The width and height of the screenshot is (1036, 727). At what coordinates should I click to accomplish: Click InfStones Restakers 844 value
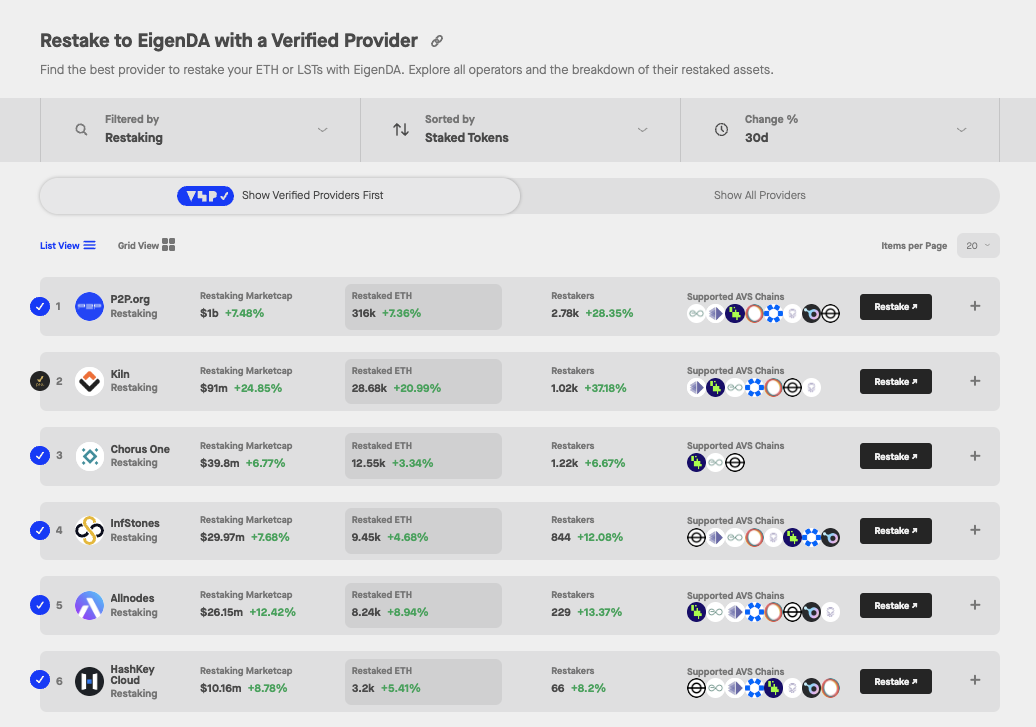pyautogui.click(x=560, y=537)
